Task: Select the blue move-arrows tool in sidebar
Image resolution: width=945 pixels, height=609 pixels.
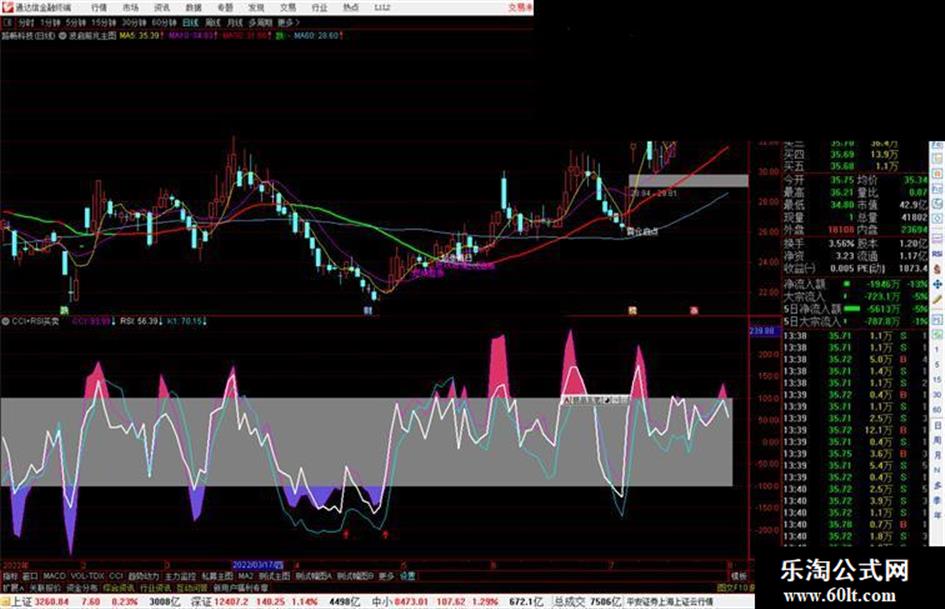Action: 937,283
